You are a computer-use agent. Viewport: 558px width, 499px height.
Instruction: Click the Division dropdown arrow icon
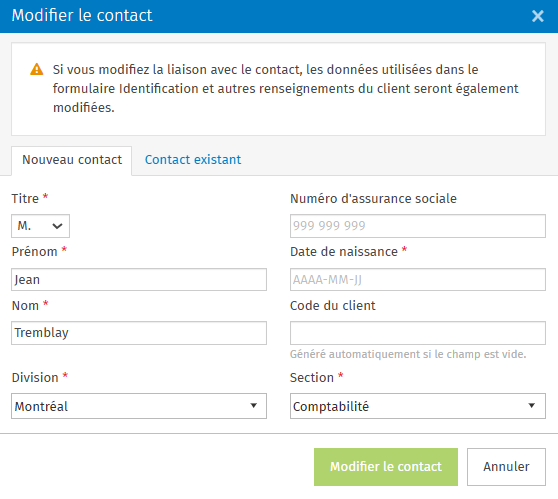[x=253, y=405]
